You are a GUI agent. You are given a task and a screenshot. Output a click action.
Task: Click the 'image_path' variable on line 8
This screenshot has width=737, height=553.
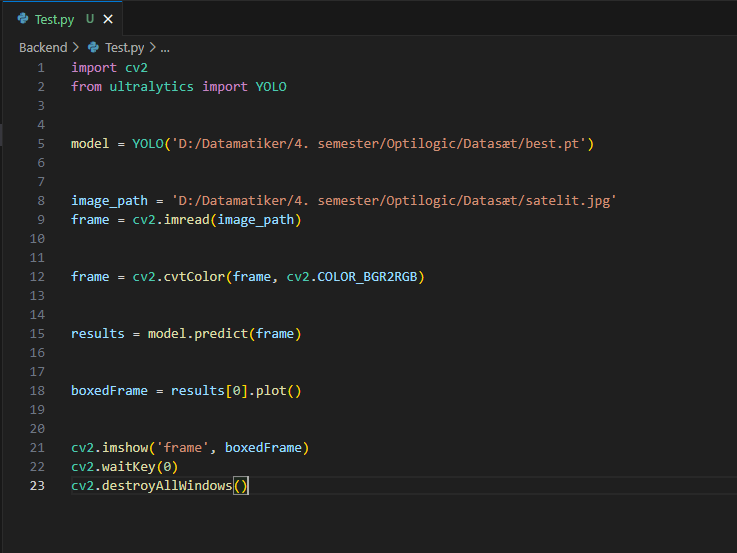[x=110, y=201]
